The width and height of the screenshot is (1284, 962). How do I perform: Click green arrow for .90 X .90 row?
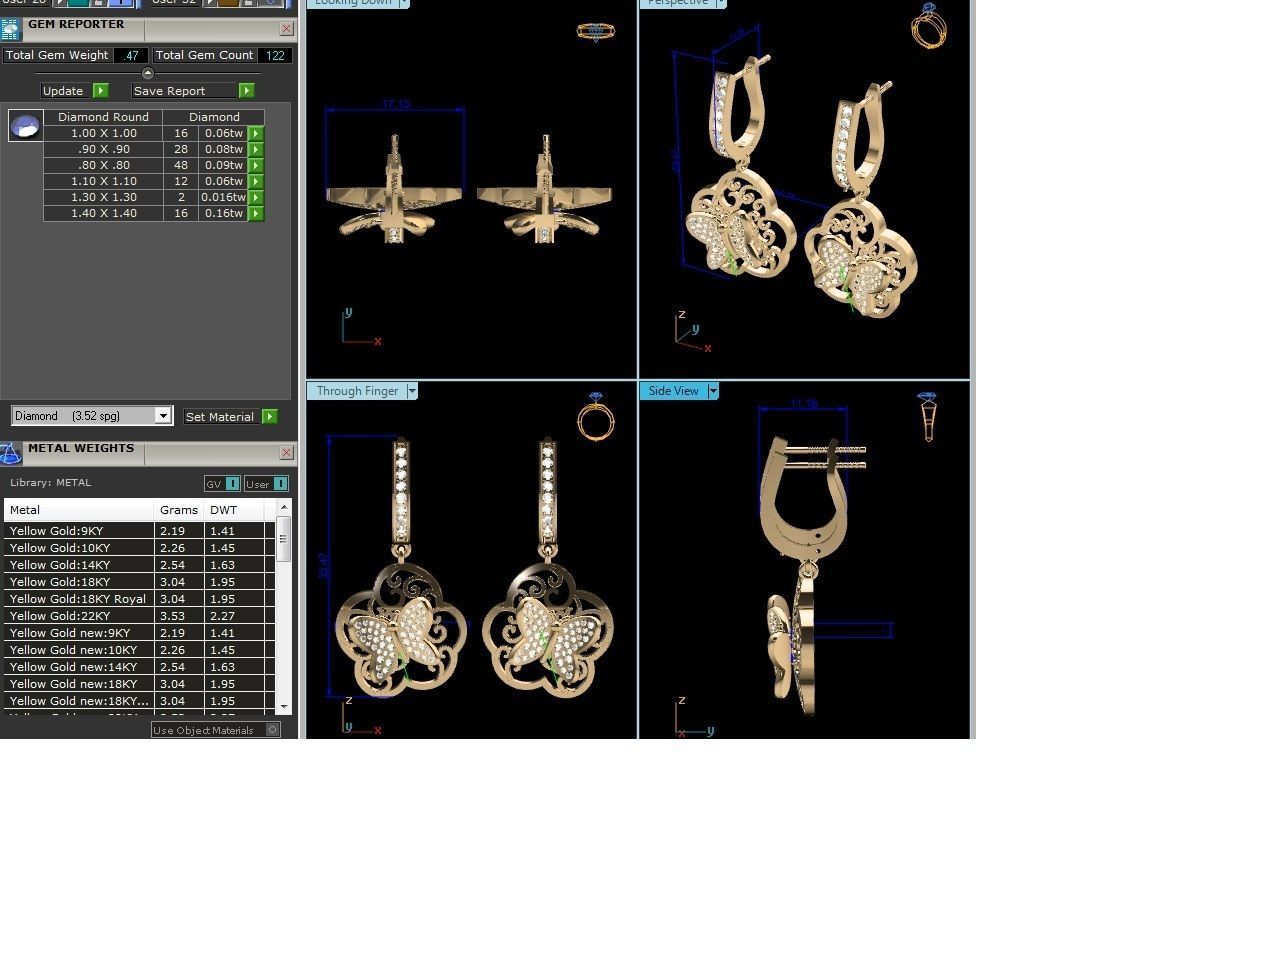pyautogui.click(x=256, y=149)
